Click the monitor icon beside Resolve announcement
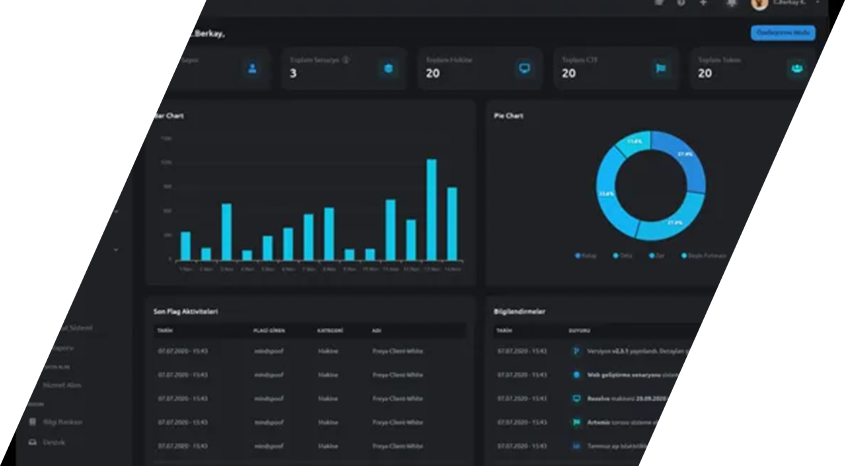845x466 pixels. pos(576,399)
